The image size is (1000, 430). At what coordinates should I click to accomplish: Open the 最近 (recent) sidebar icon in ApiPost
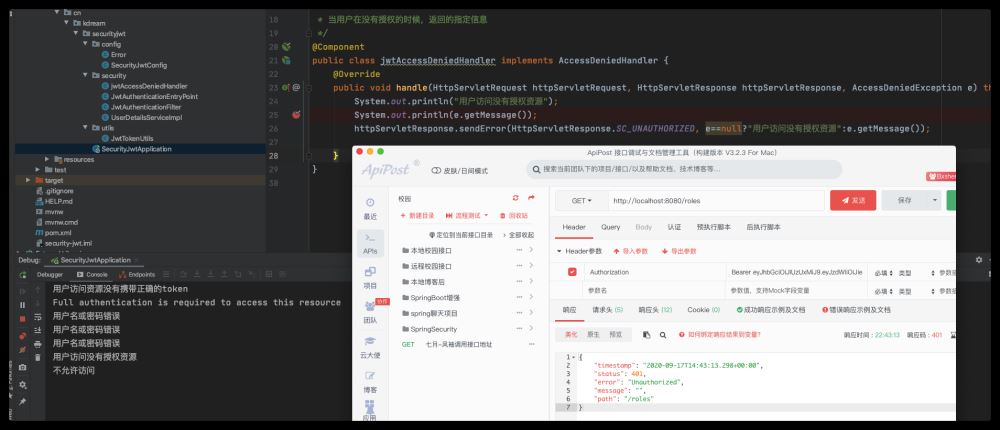click(370, 207)
